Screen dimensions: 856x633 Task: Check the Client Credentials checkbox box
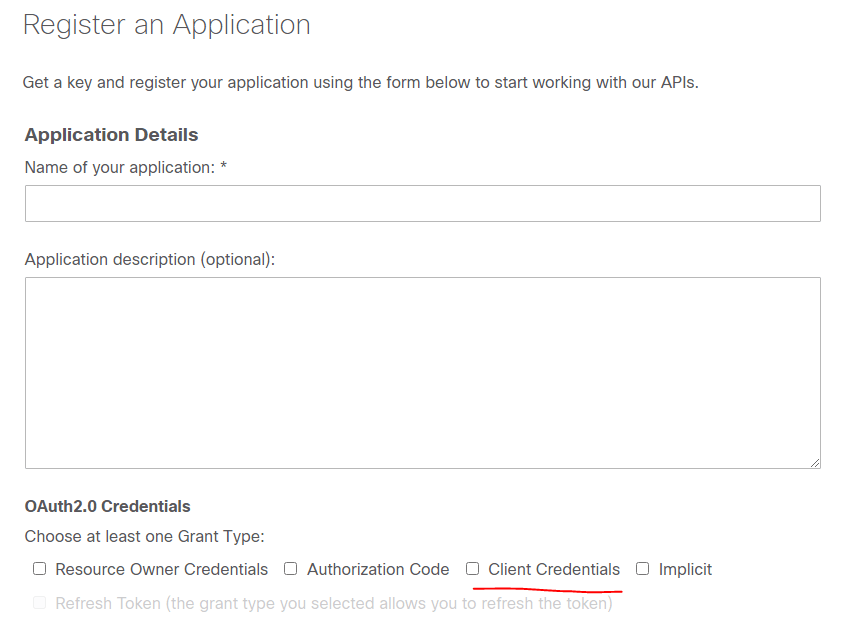[x=473, y=569]
